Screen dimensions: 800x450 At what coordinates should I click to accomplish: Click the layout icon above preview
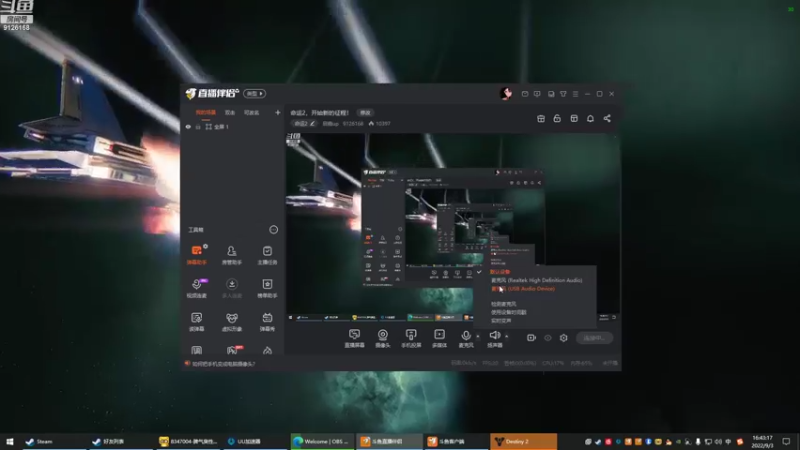[x=574, y=118]
